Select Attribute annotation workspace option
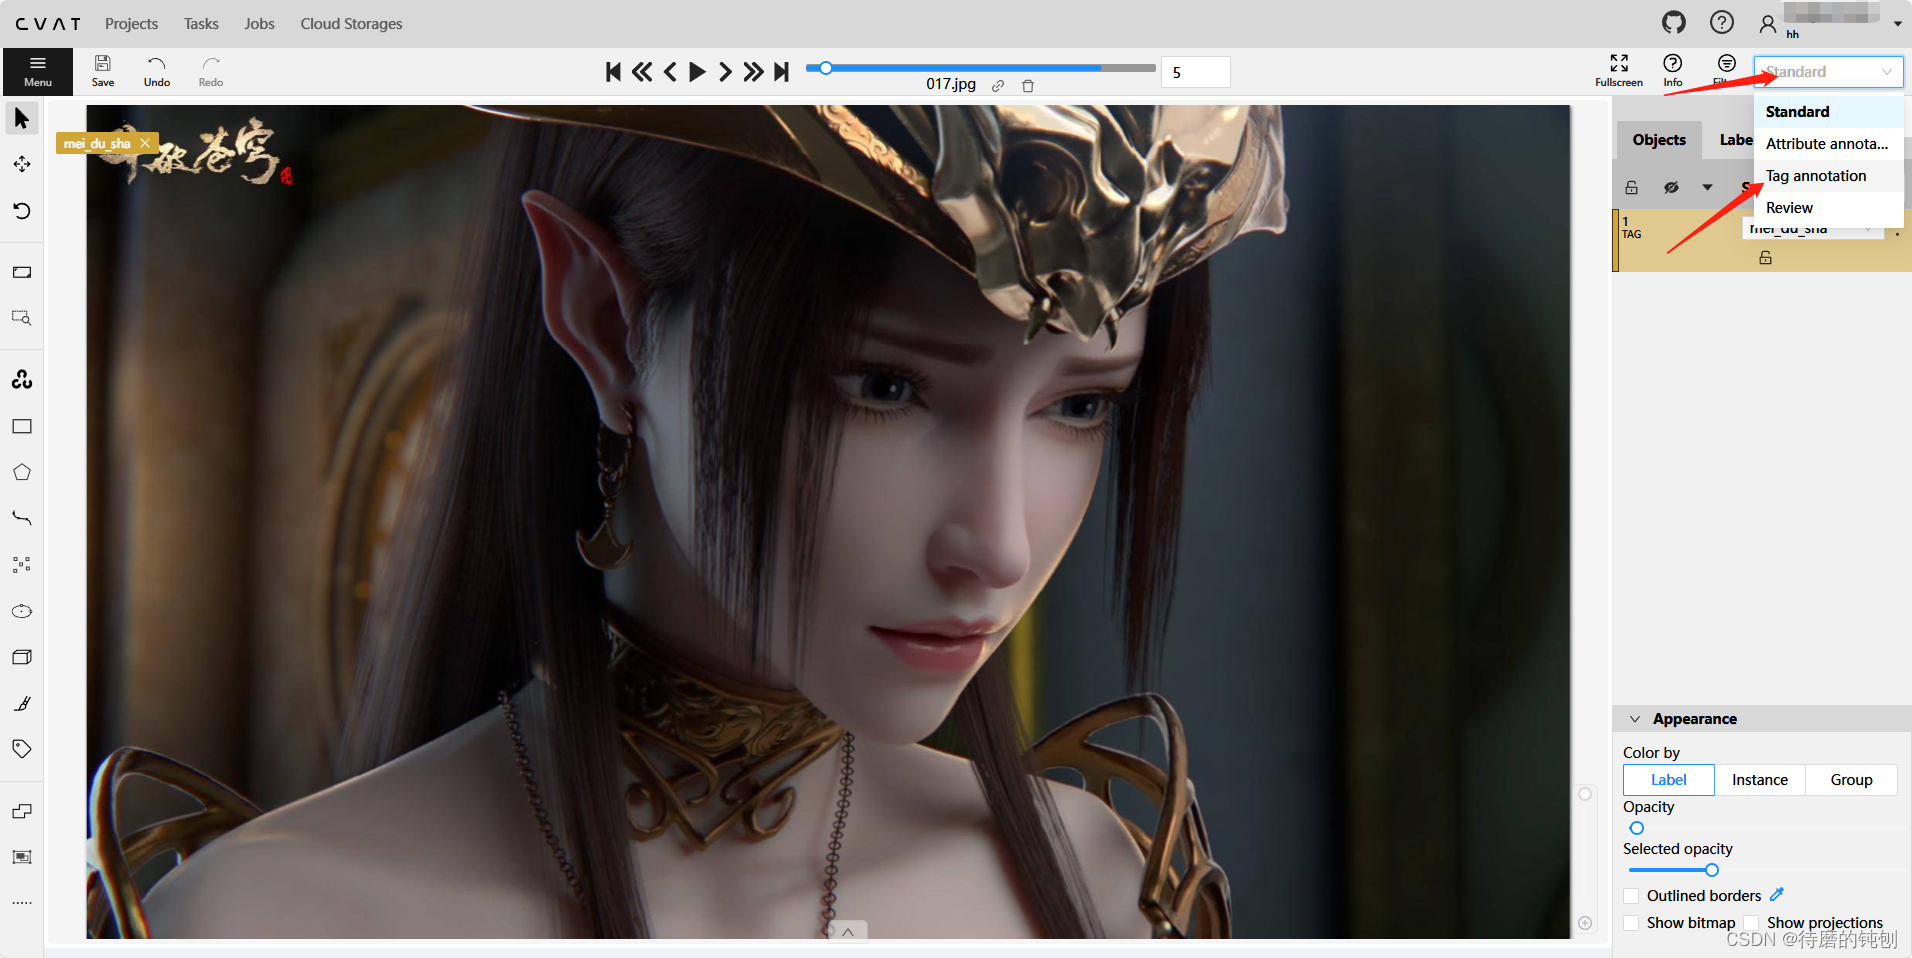 coord(1828,144)
